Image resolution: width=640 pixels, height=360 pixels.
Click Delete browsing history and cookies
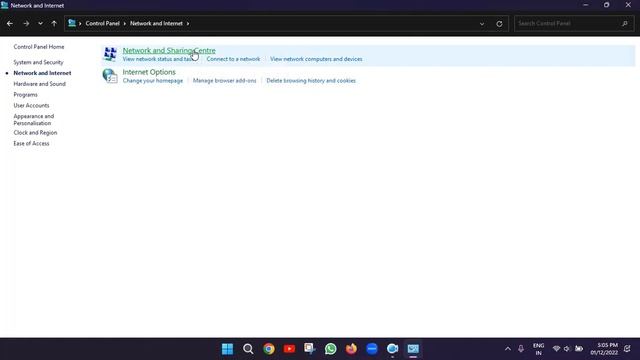pos(311,81)
